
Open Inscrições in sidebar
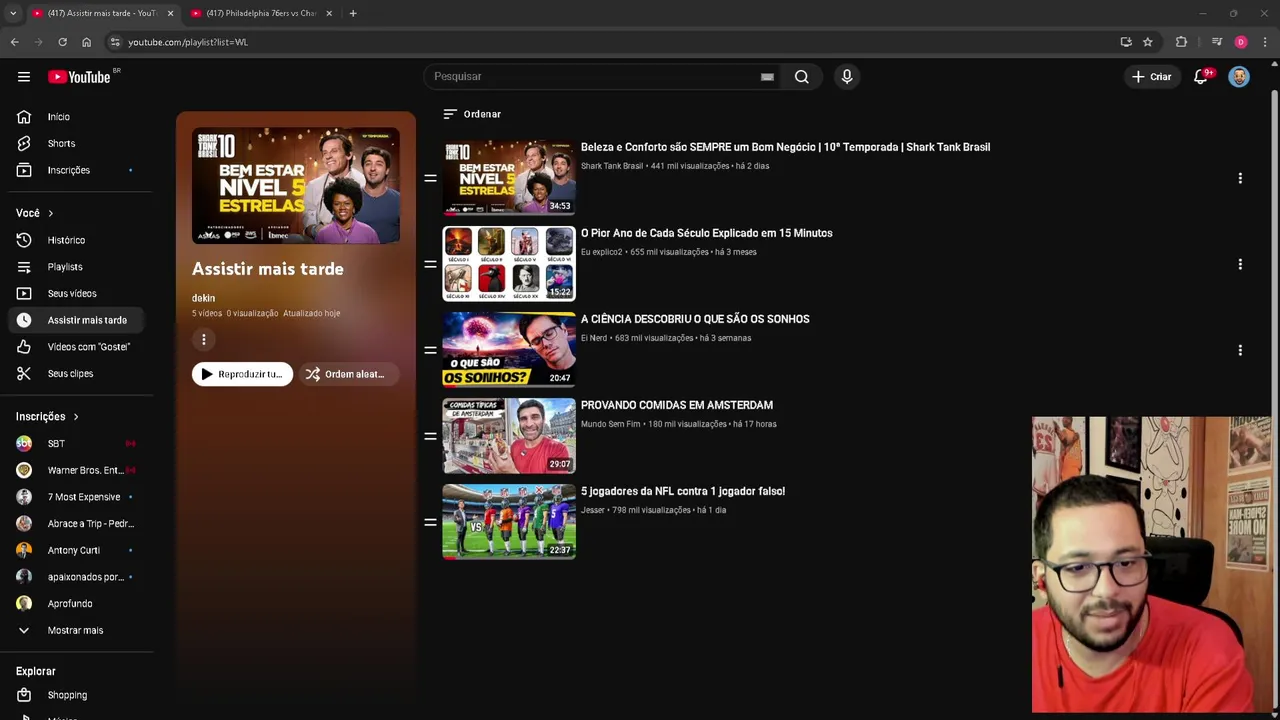[x=78, y=170]
